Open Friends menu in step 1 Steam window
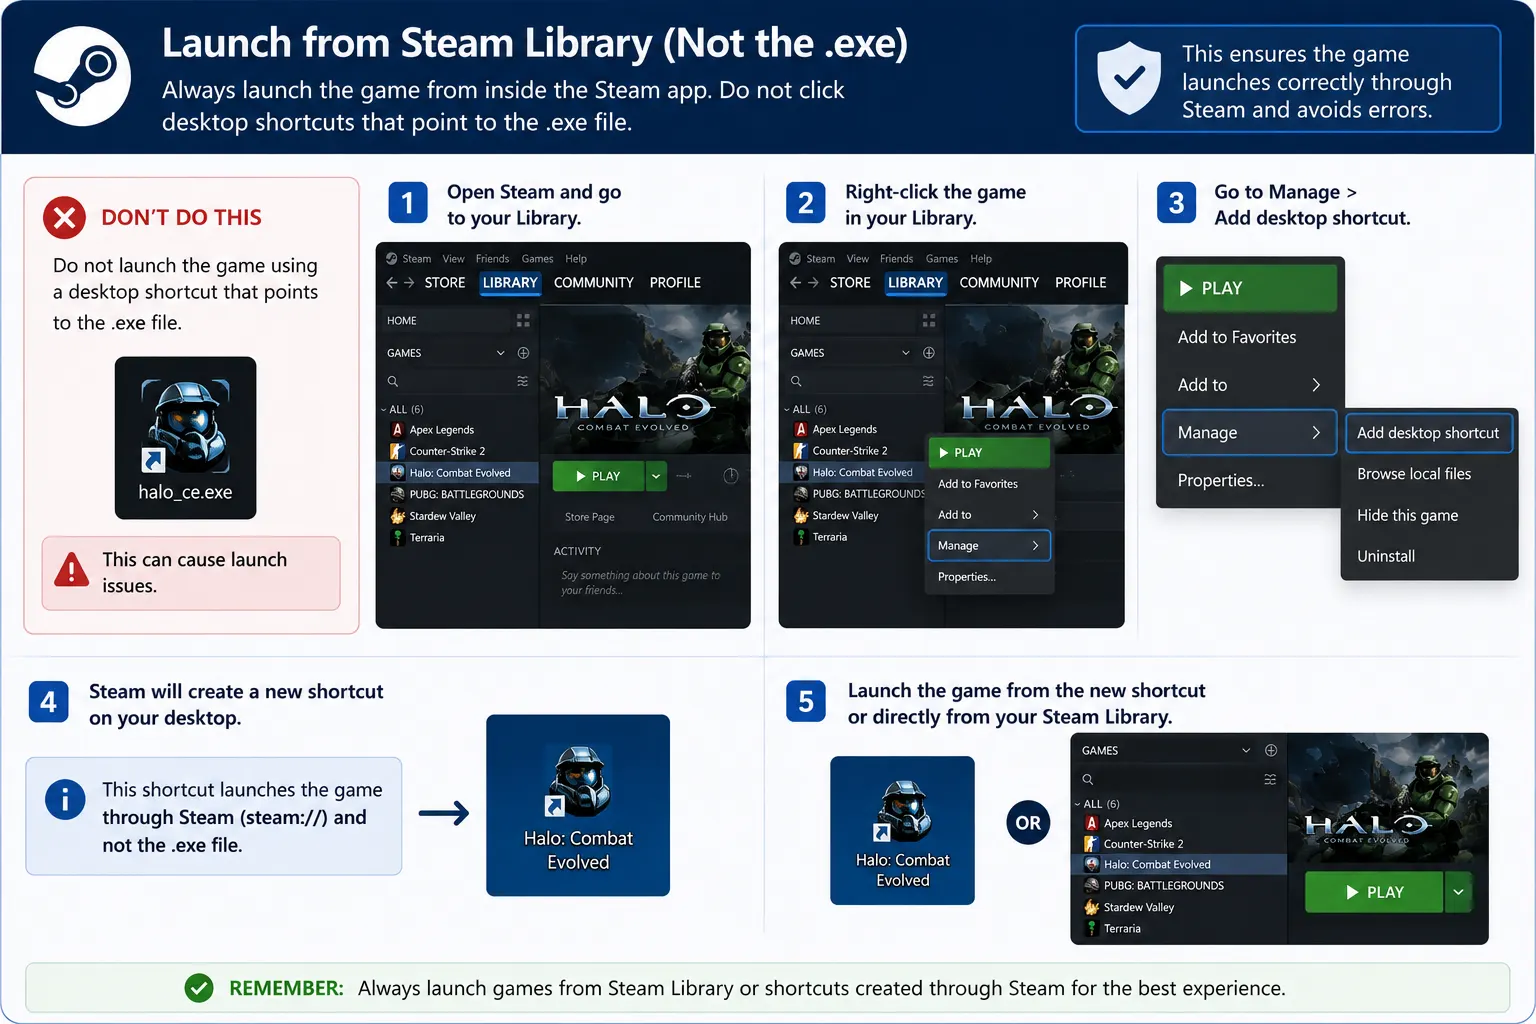This screenshot has width=1536, height=1024. [492, 259]
